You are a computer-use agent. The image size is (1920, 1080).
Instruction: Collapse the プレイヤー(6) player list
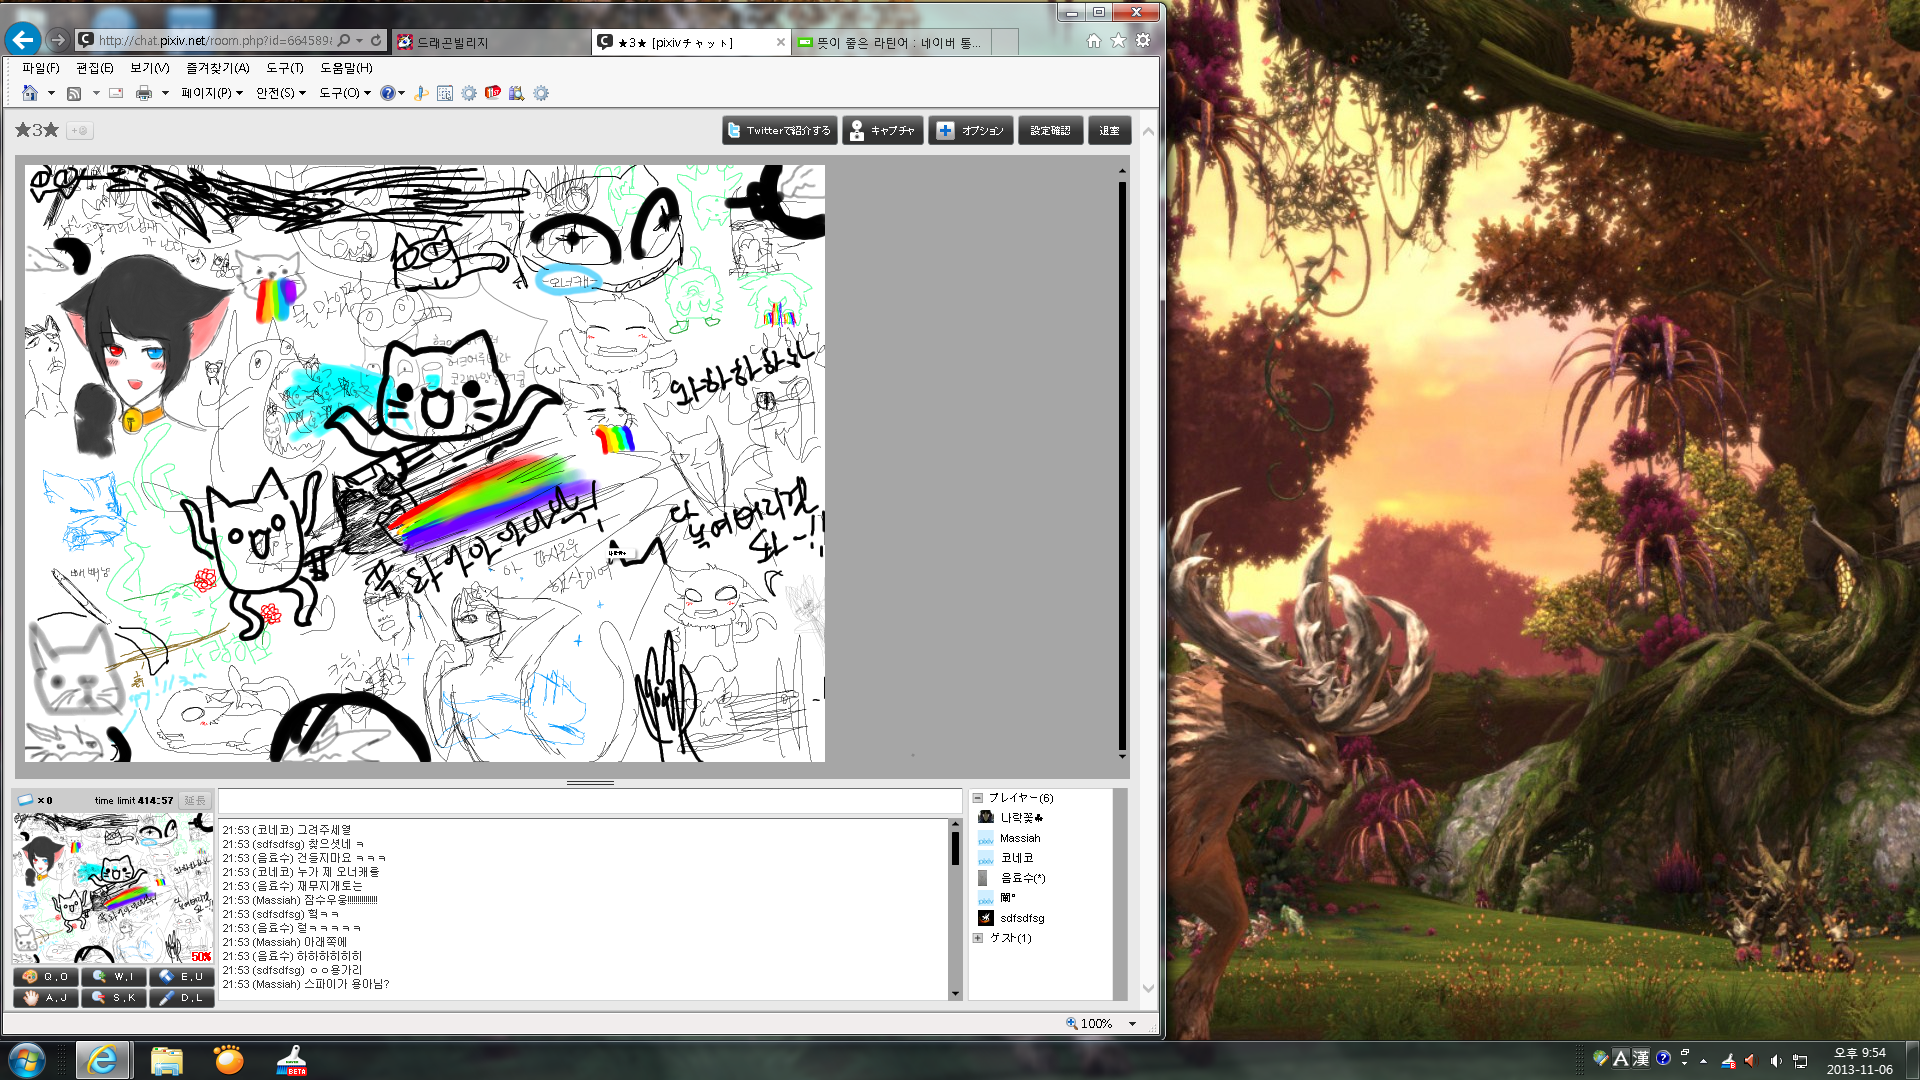coord(978,798)
